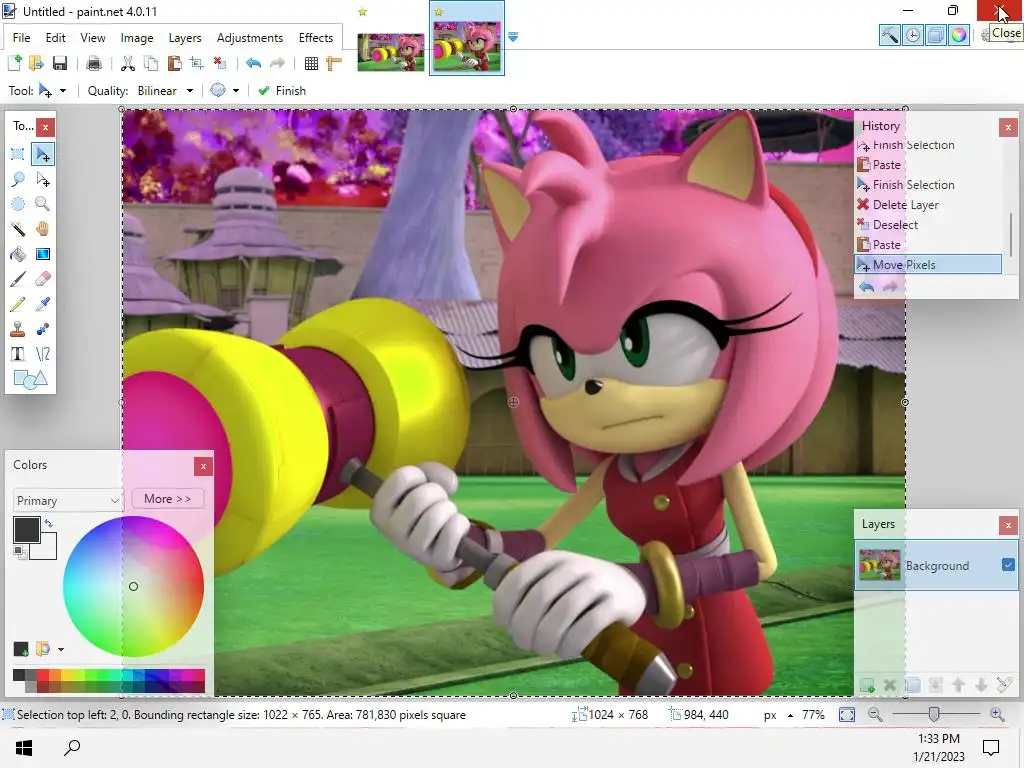
Task: Uncheck the Background layer visibility checkbox
Action: click(1008, 565)
